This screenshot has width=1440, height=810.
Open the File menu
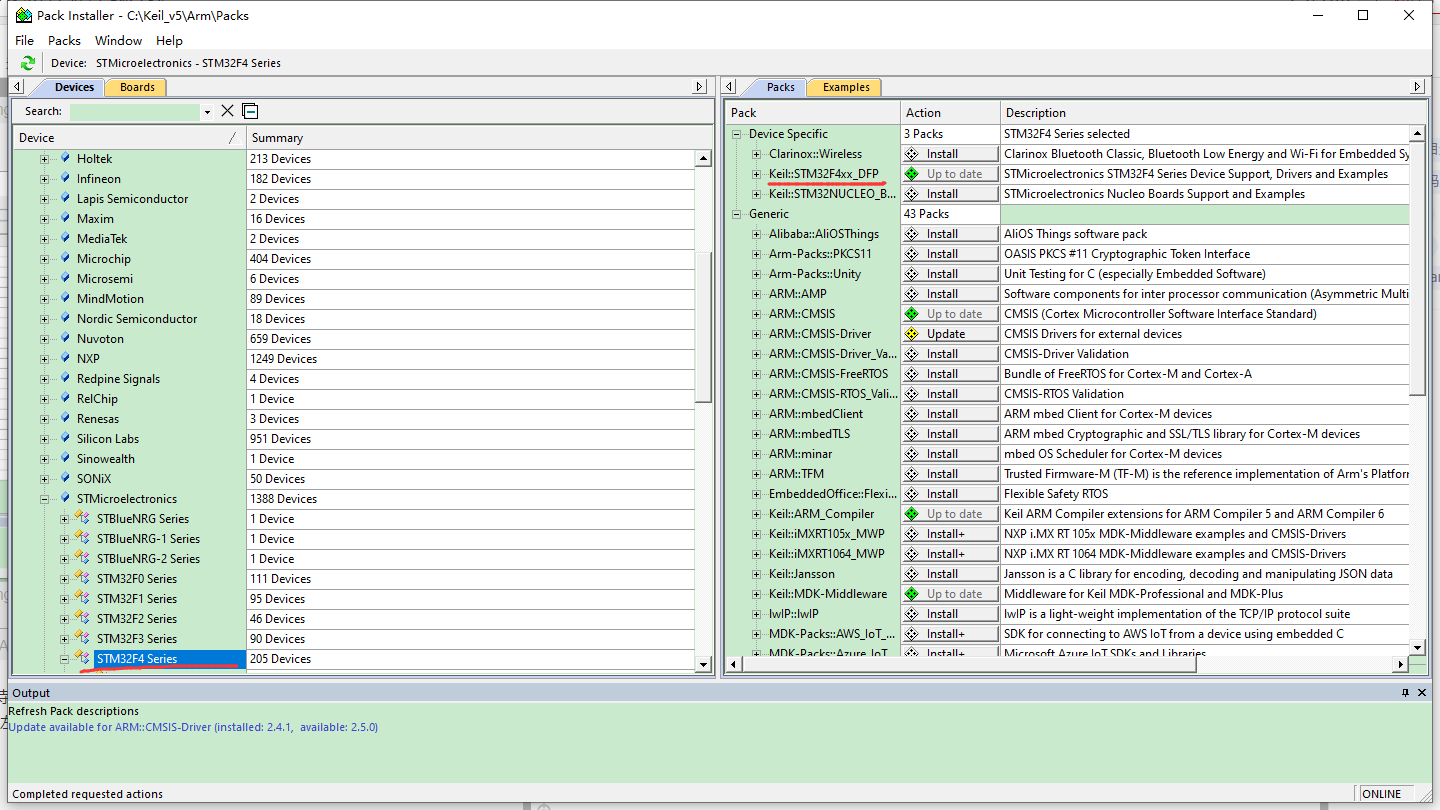pos(24,40)
